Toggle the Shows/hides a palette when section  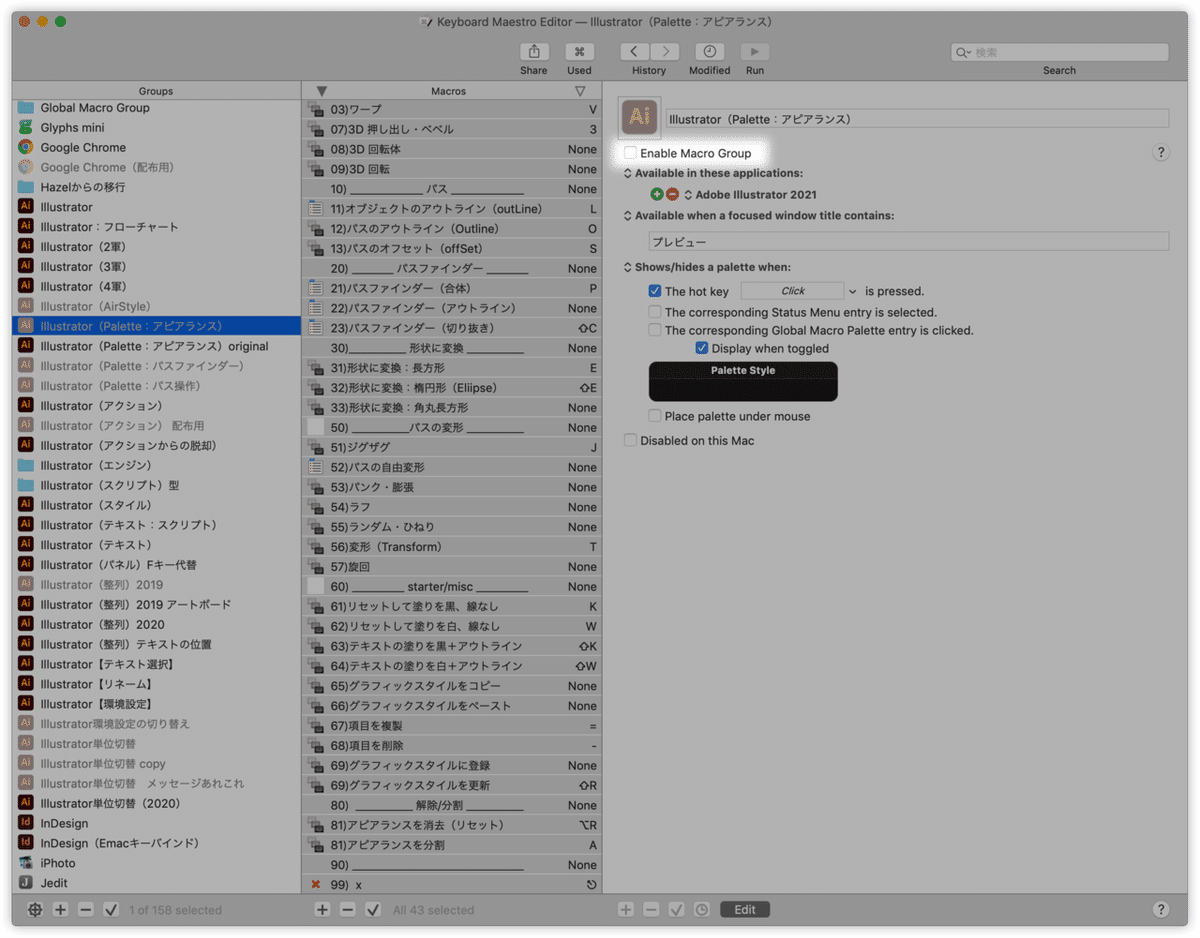(x=627, y=267)
